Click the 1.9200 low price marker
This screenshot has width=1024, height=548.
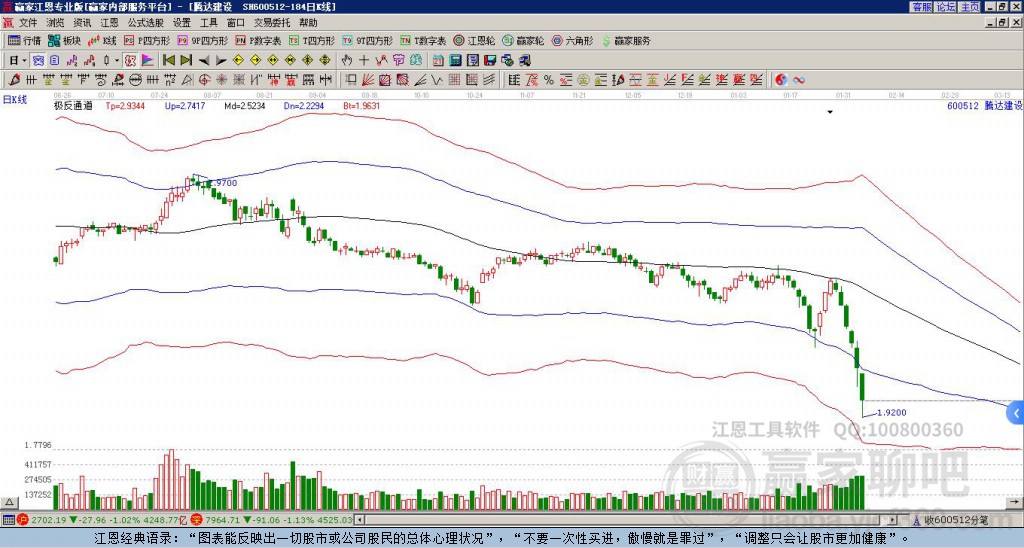pos(891,413)
